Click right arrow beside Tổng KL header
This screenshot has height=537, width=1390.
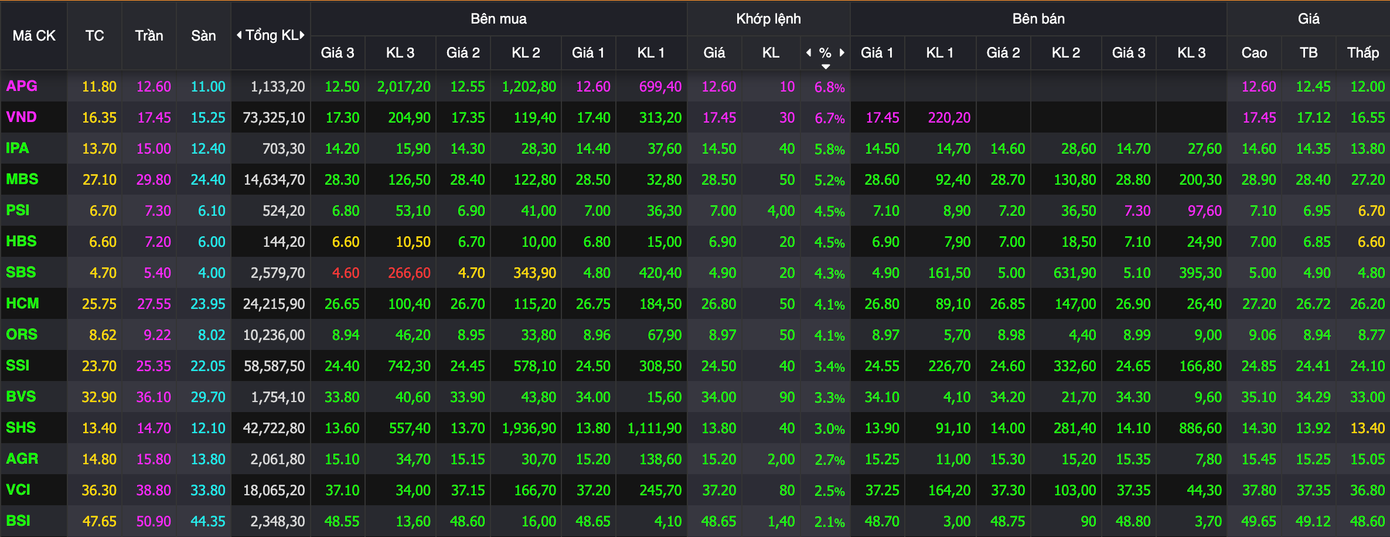[x=303, y=35]
